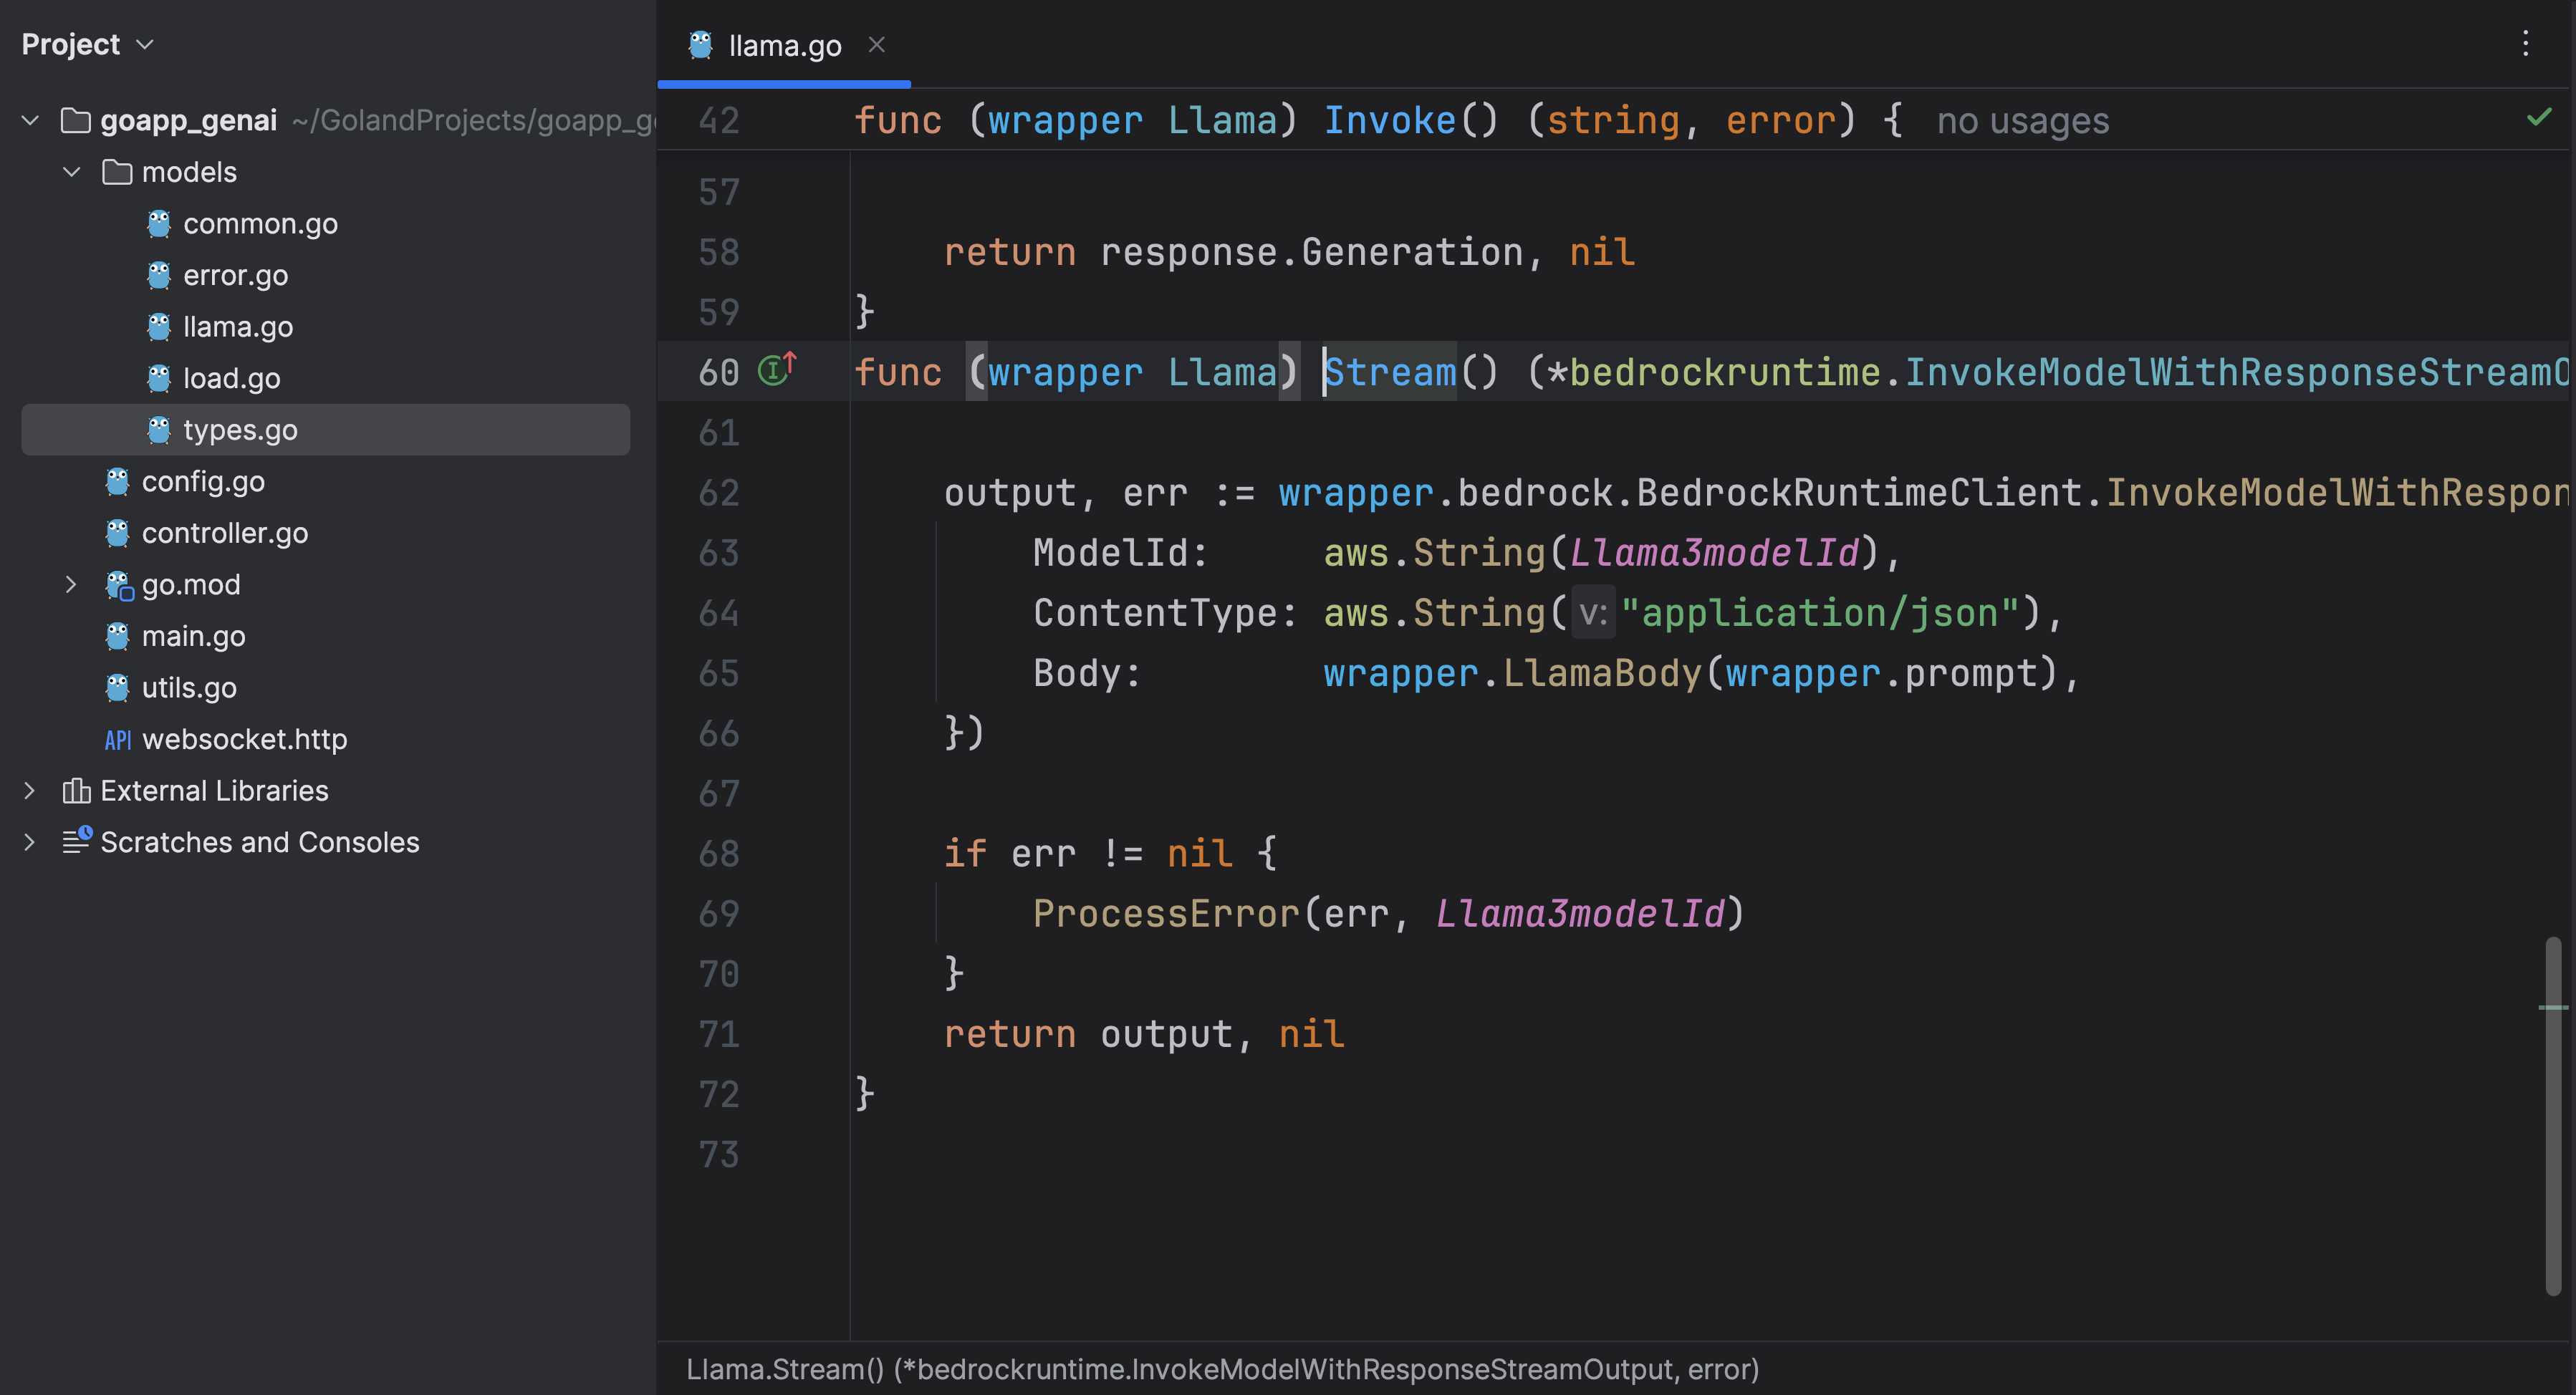Open the editor tabs kebab menu
Screen dimensions: 2576x1395
click(2525, 43)
